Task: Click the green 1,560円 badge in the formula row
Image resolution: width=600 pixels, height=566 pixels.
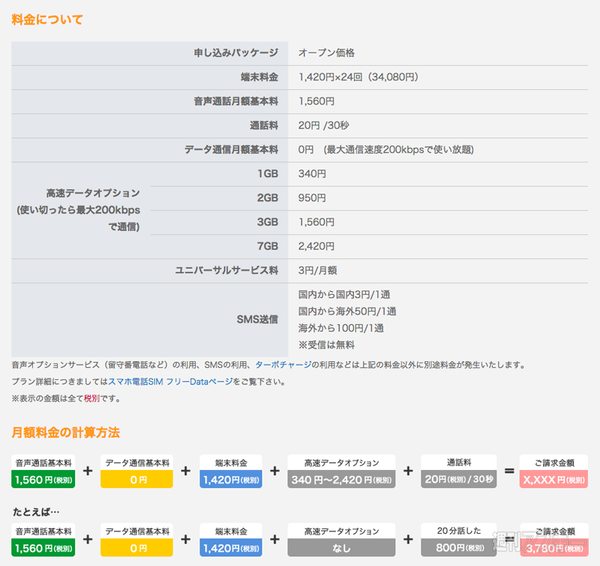Action: (x=43, y=480)
